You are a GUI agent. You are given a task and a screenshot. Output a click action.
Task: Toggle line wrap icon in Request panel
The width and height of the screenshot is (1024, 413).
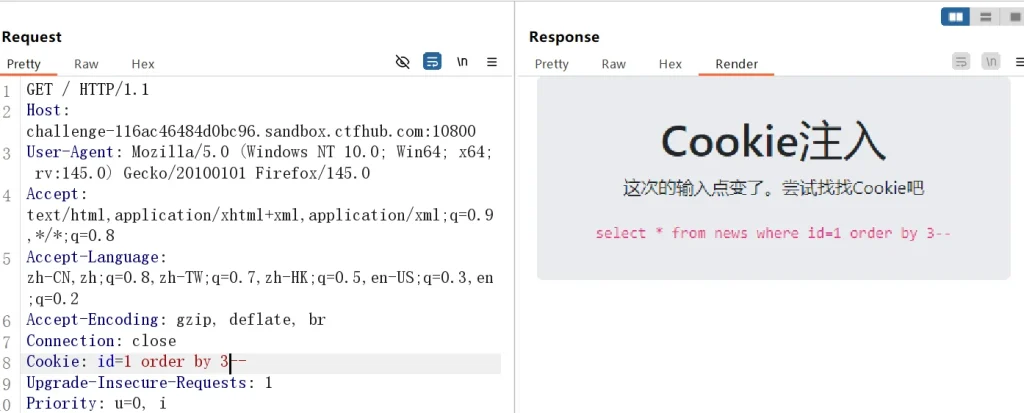[432, 62]
